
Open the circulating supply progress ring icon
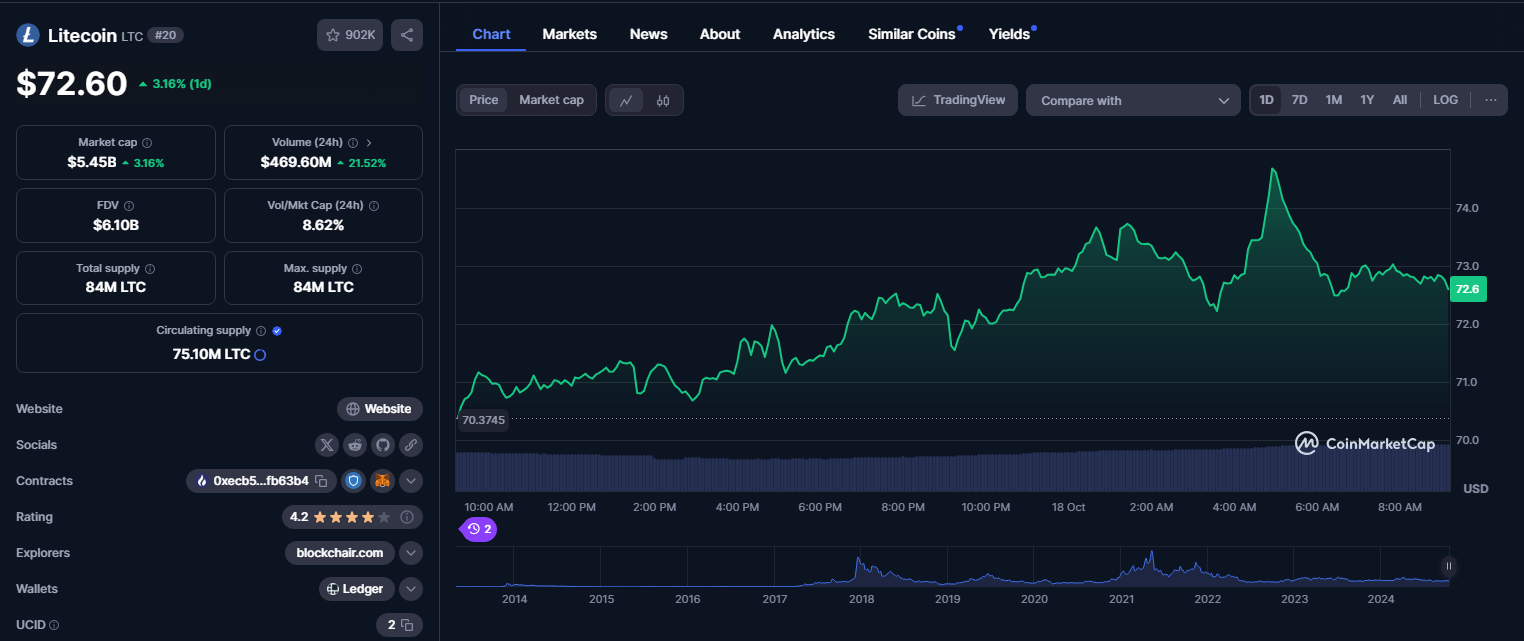(x=260, y=354)
